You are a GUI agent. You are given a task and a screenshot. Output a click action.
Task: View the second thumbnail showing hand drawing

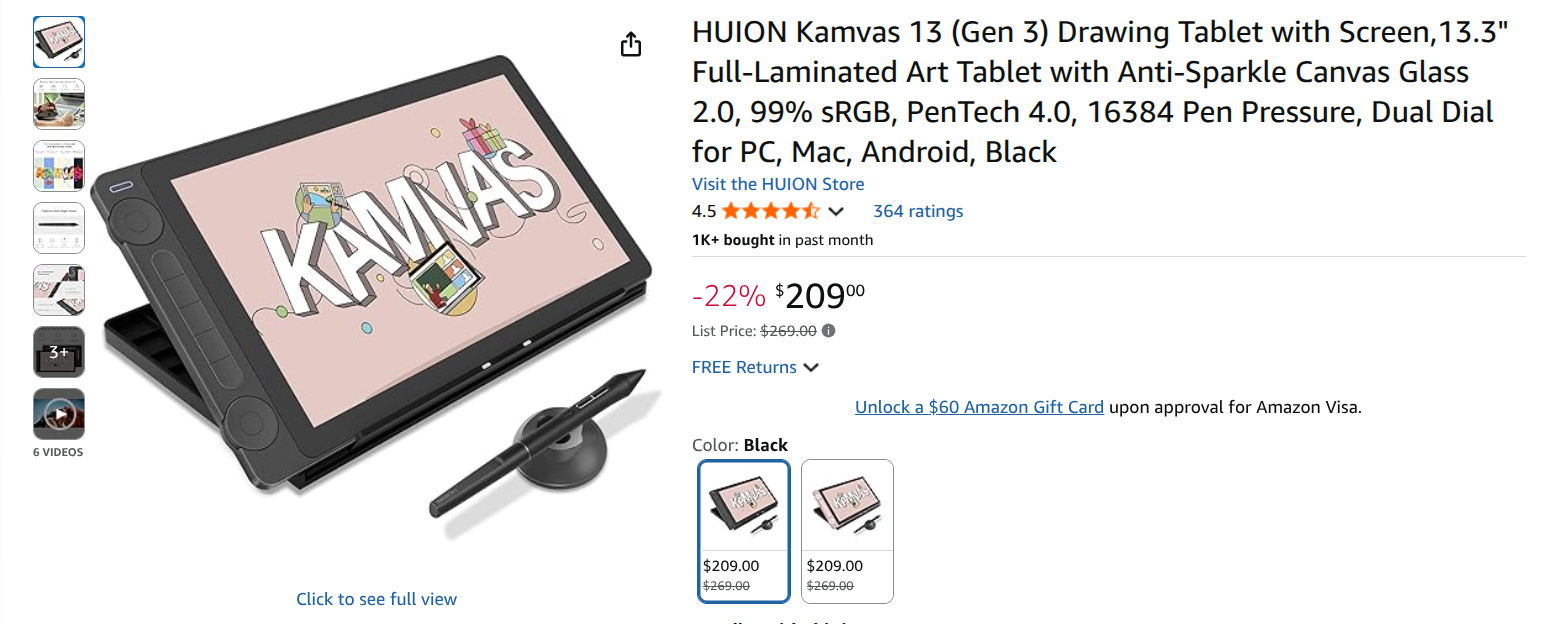[59, 104]
